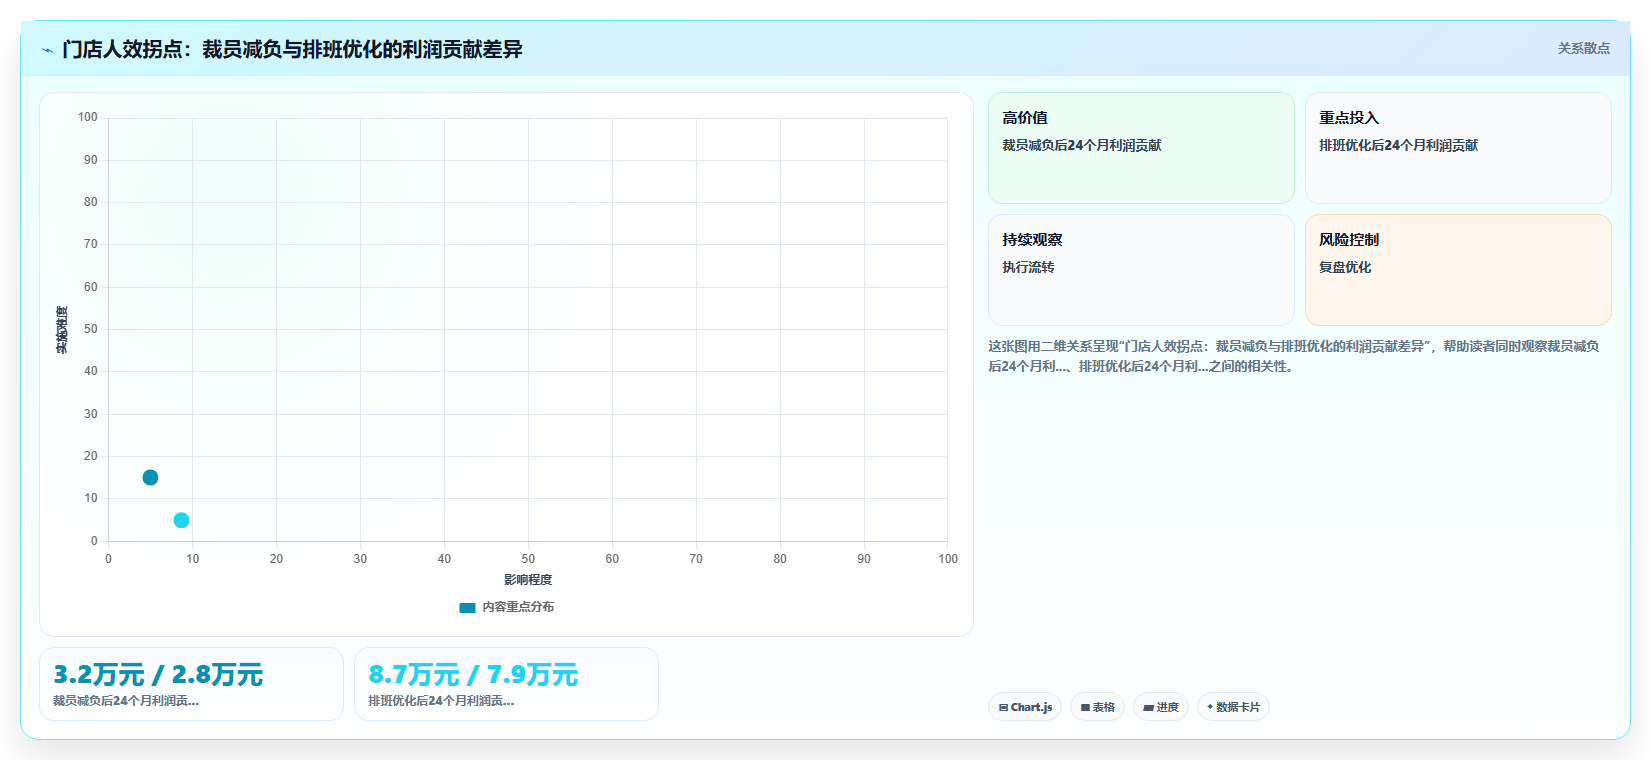The width and height of the screenshot is (1651, 760).
Task: Click y-axis tick label 60
Action: tap(91, 287)
